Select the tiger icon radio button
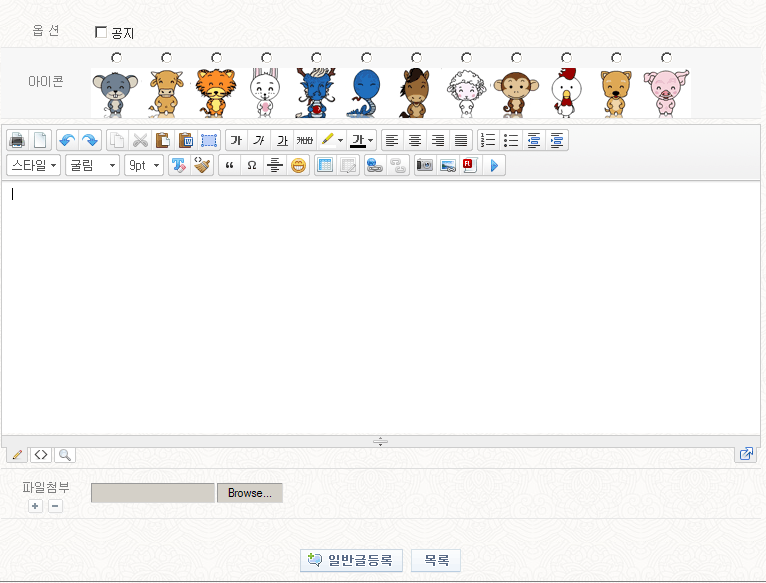 [x=216, y=58]
